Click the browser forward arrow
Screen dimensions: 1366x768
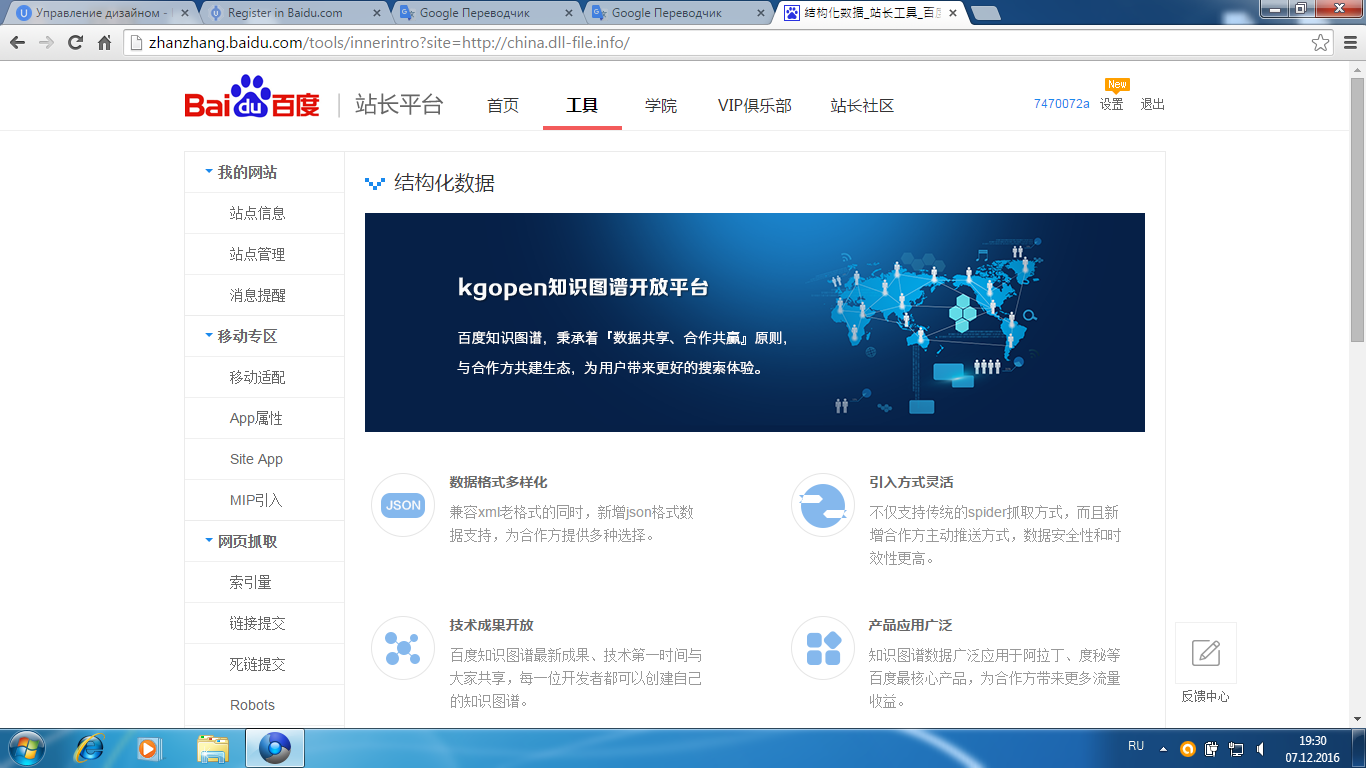pyautogui.click(x=46, y=43)
